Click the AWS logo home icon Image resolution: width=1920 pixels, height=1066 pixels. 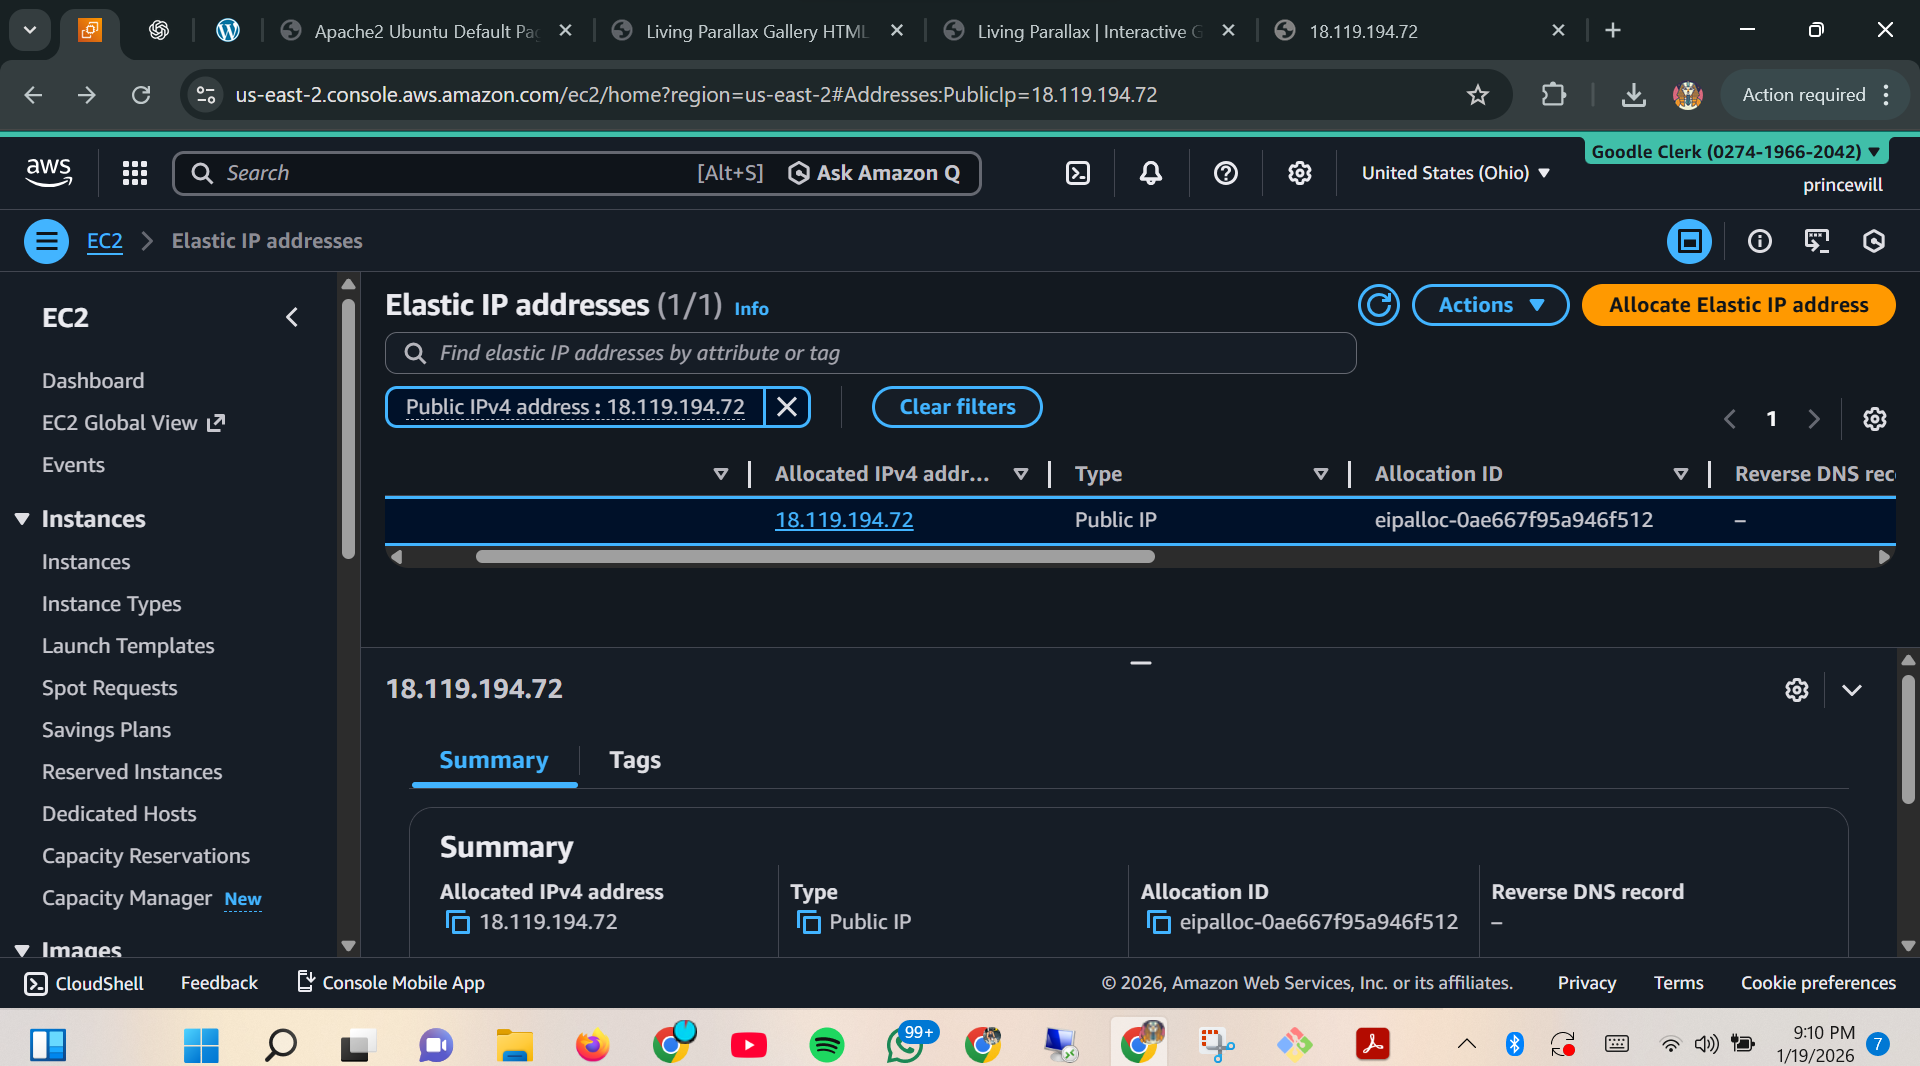pos(48,173)
